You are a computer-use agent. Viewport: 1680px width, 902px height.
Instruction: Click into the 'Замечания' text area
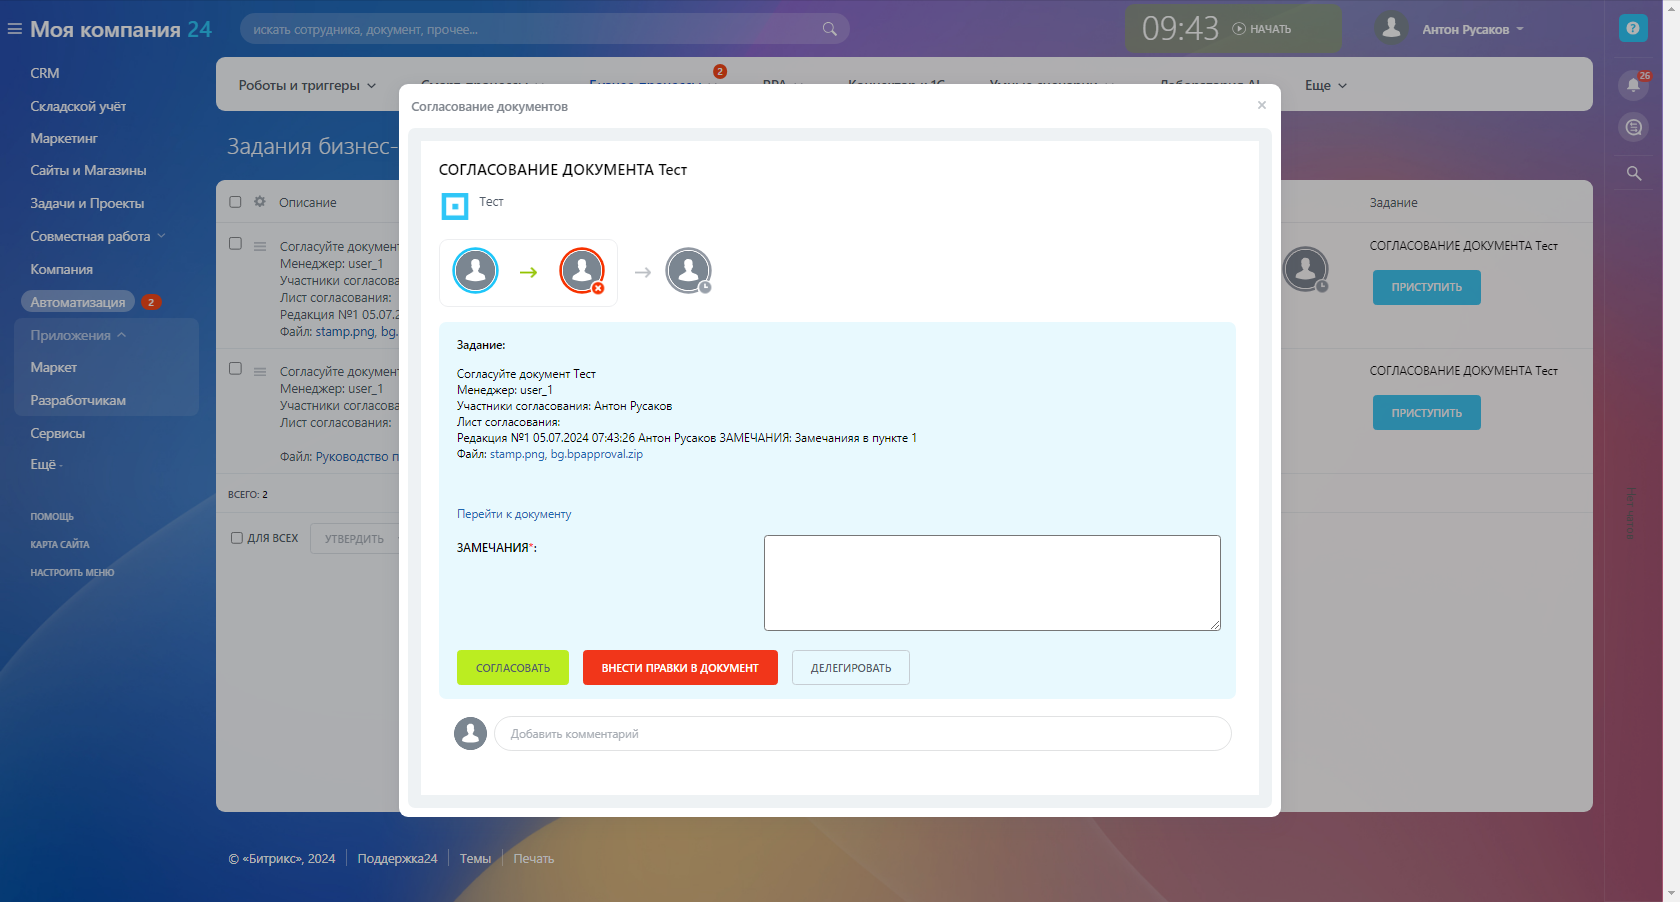(991, 583)
